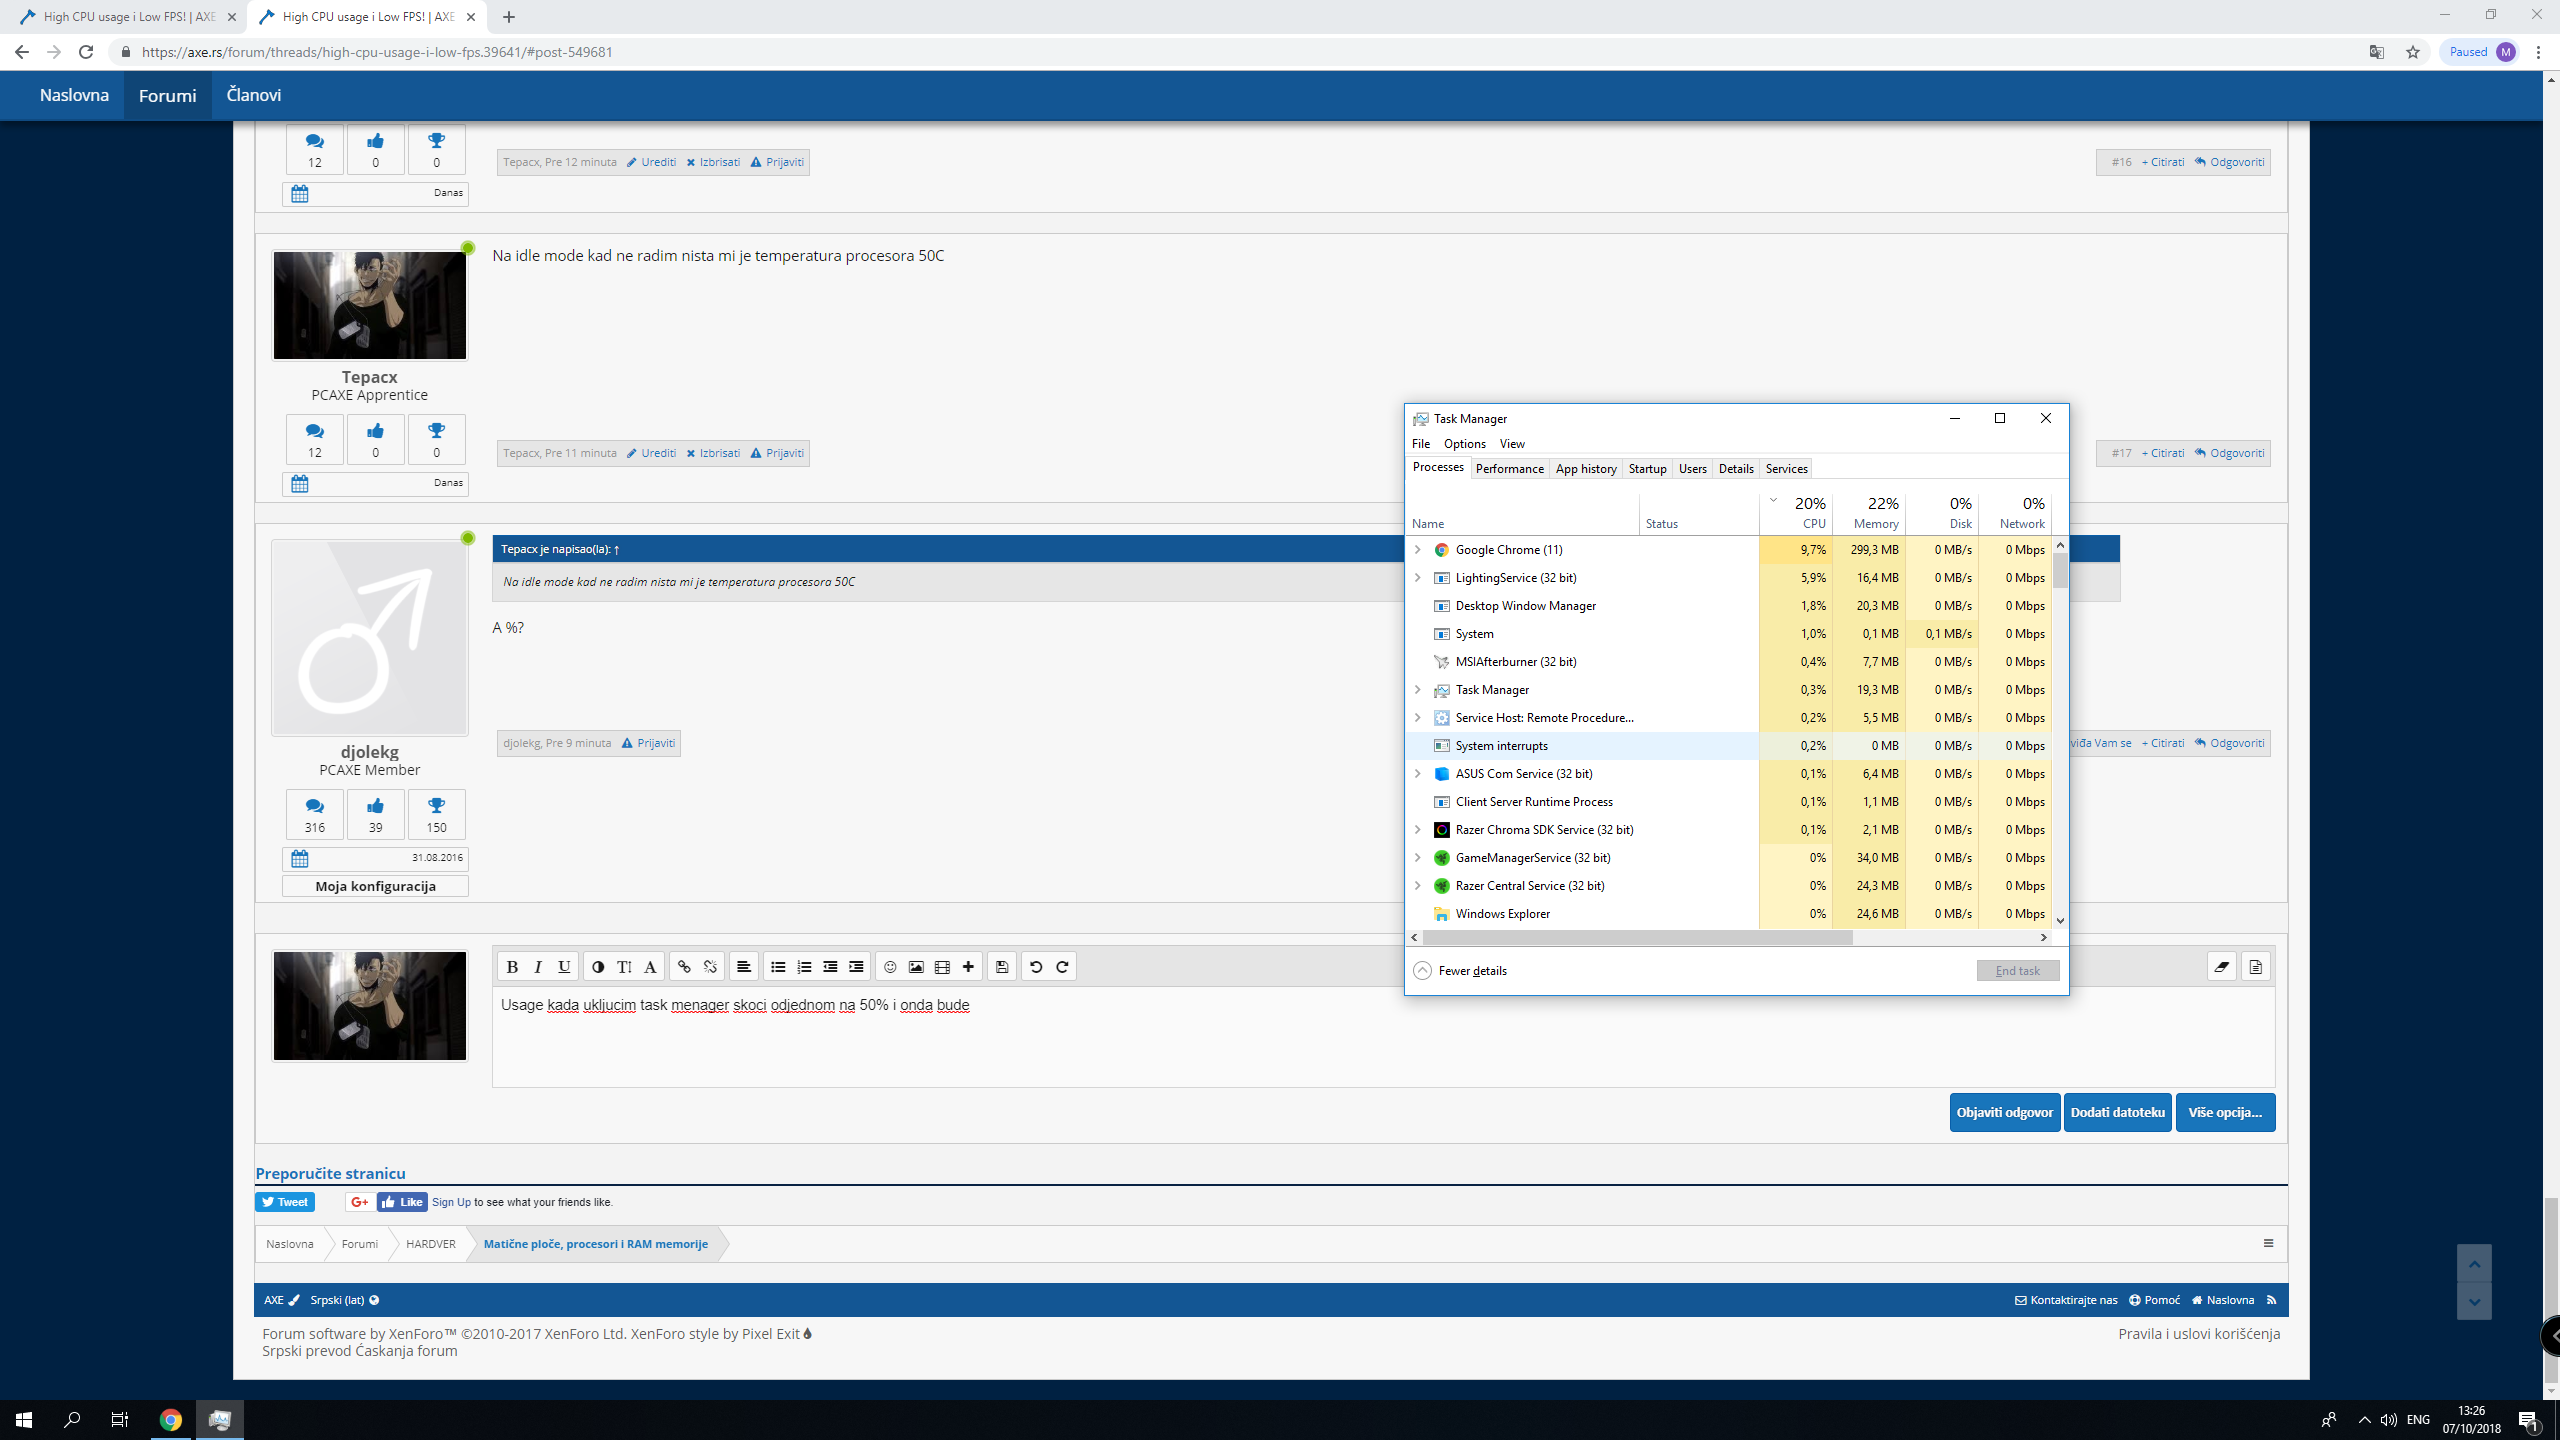Open the Startup tab

tap(1647, 469)
